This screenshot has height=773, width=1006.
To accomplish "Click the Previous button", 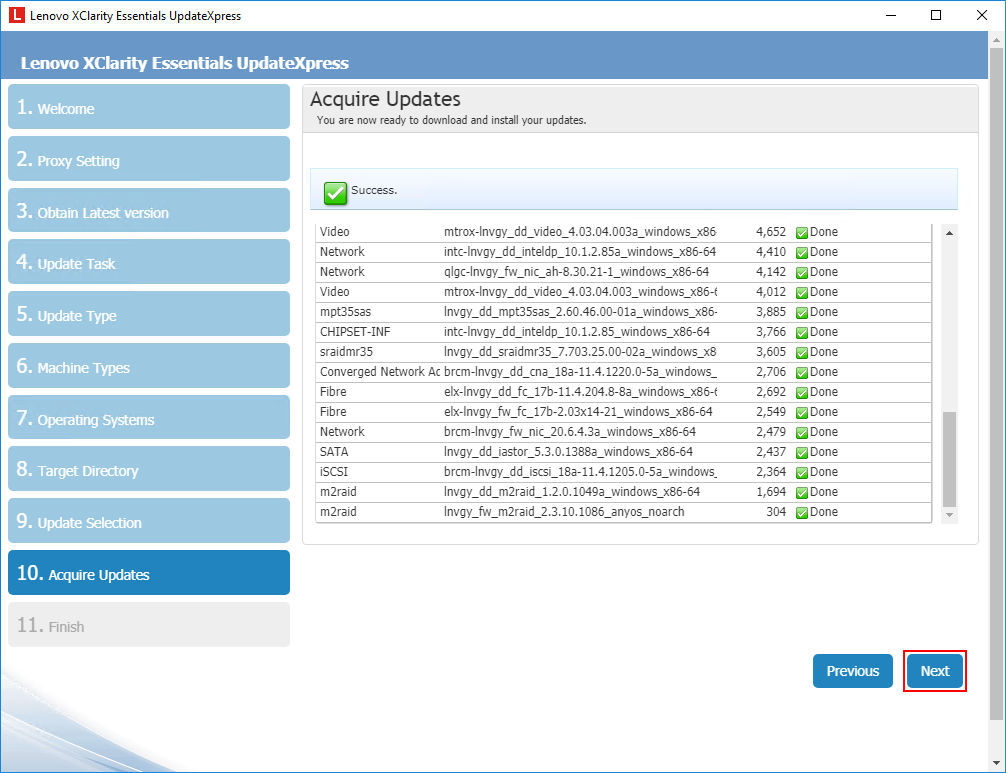I will [853, 671].
